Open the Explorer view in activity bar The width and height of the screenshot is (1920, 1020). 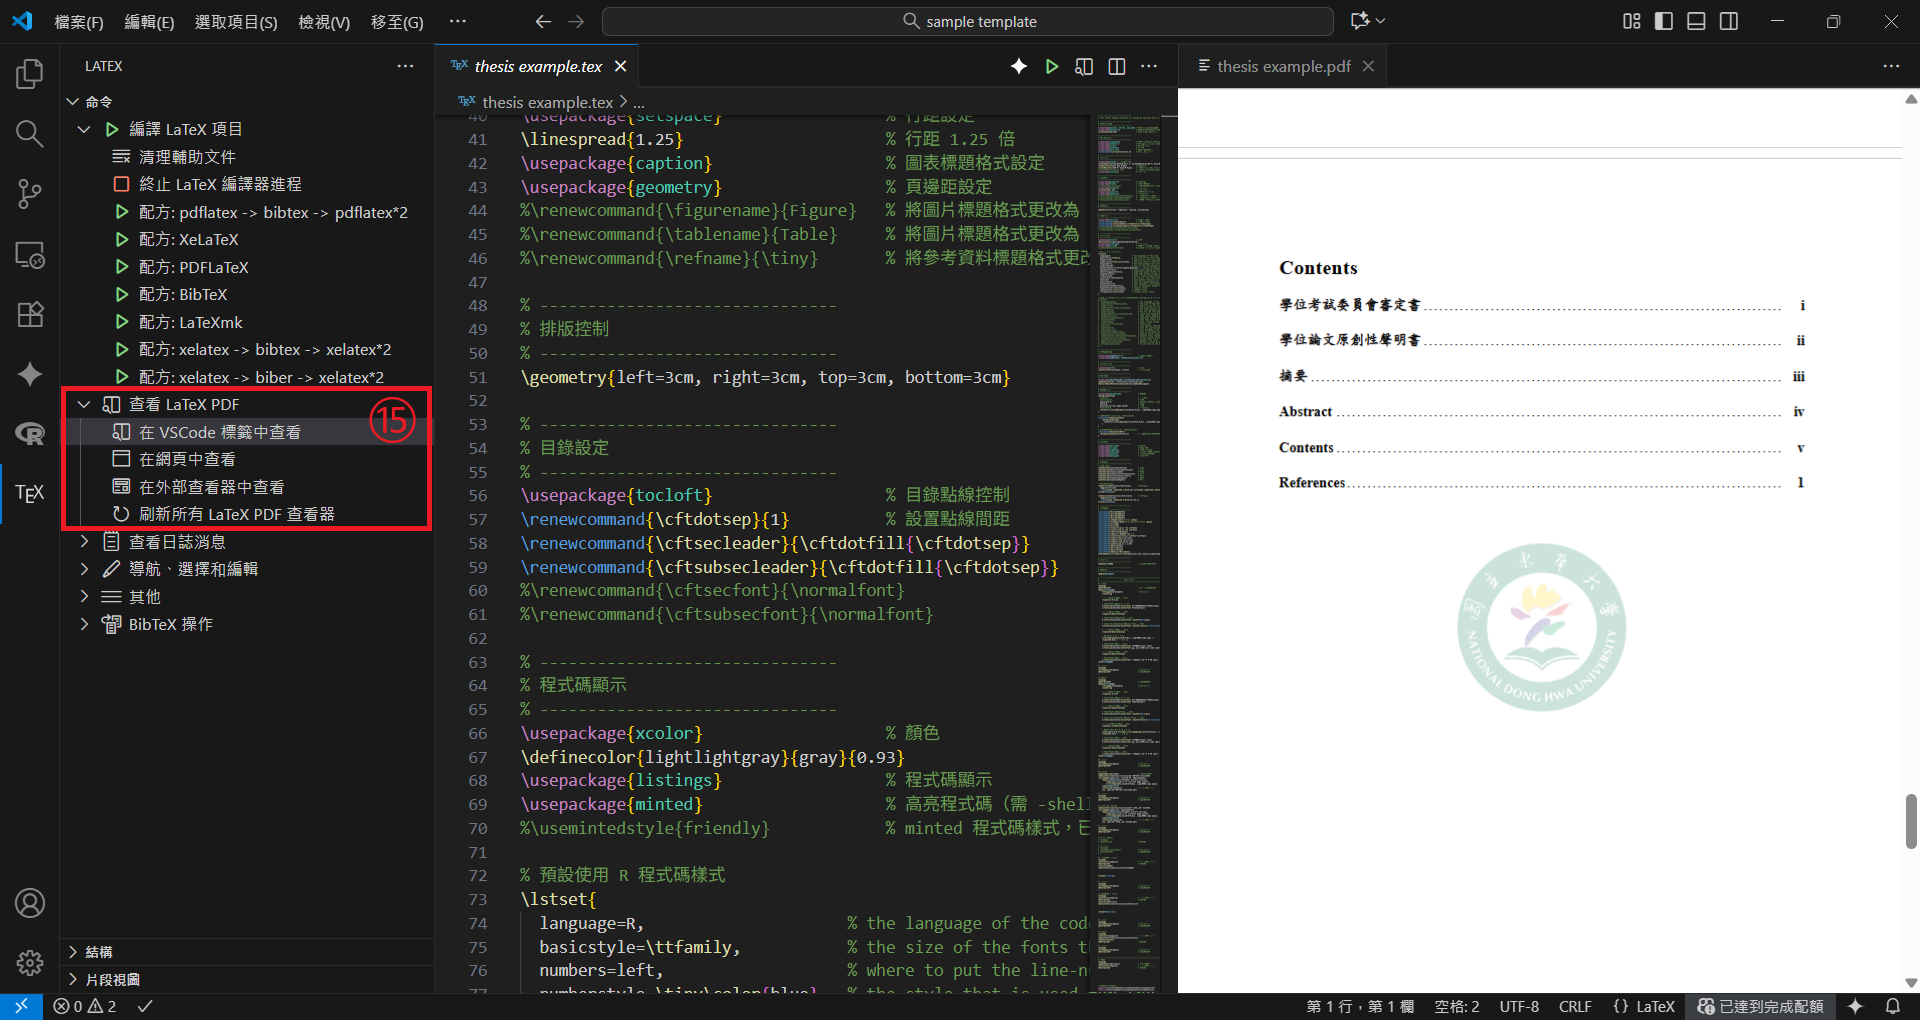(30, 73)
